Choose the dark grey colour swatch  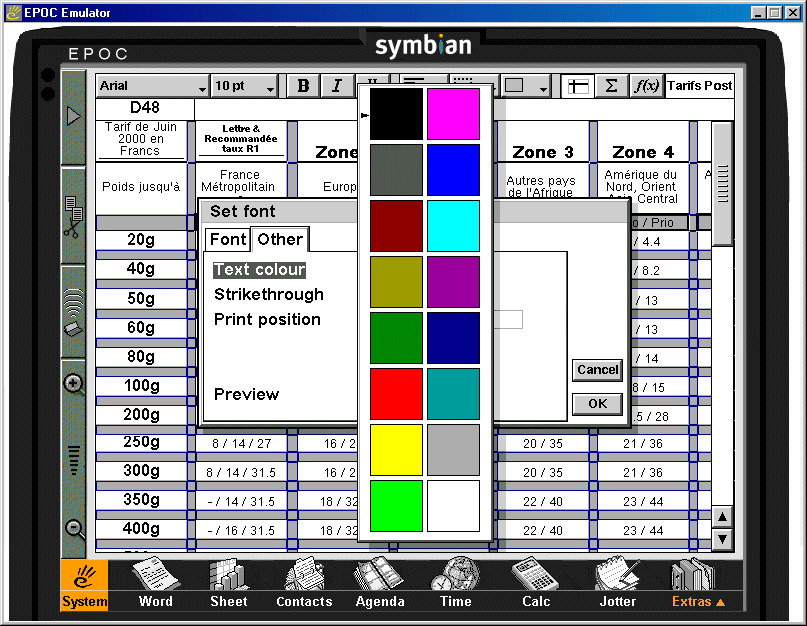(x=396, y=170)
